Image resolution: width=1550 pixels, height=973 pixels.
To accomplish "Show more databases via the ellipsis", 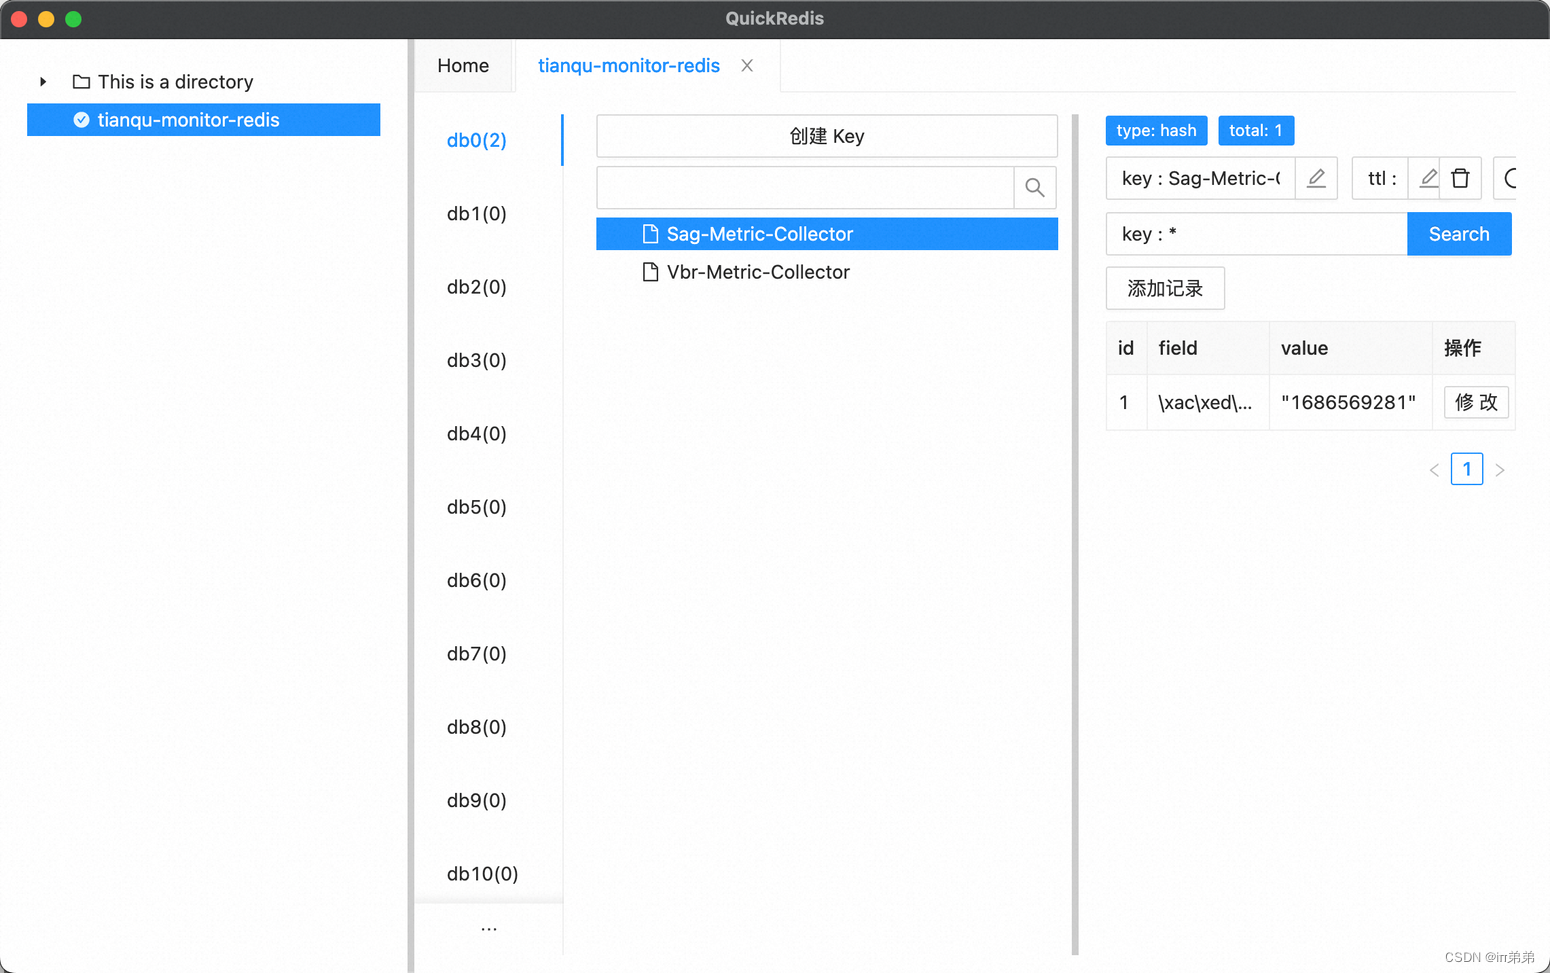I will coord(489,929).
